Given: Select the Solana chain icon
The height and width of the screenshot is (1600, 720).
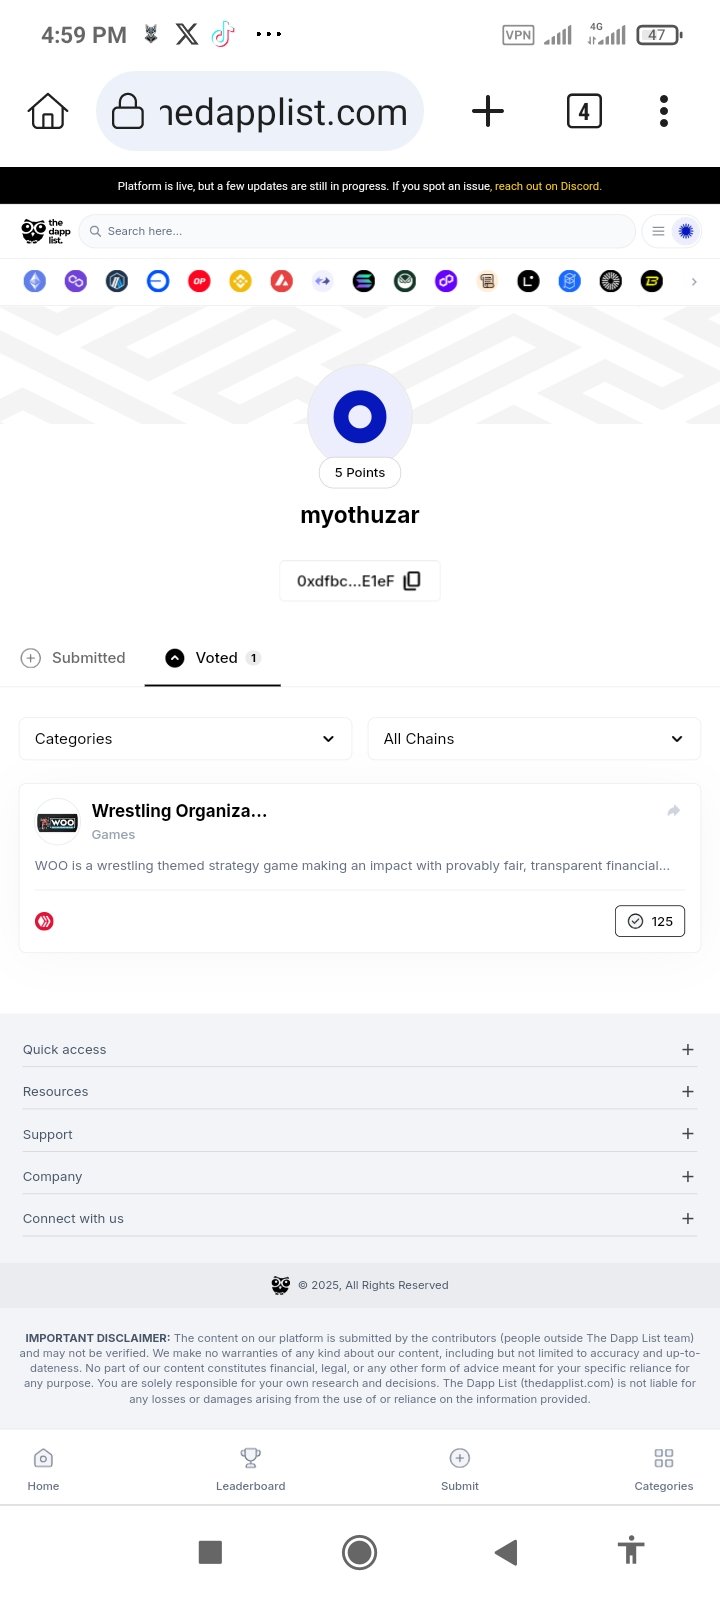Looking at the screenshot, I should 364,282.
